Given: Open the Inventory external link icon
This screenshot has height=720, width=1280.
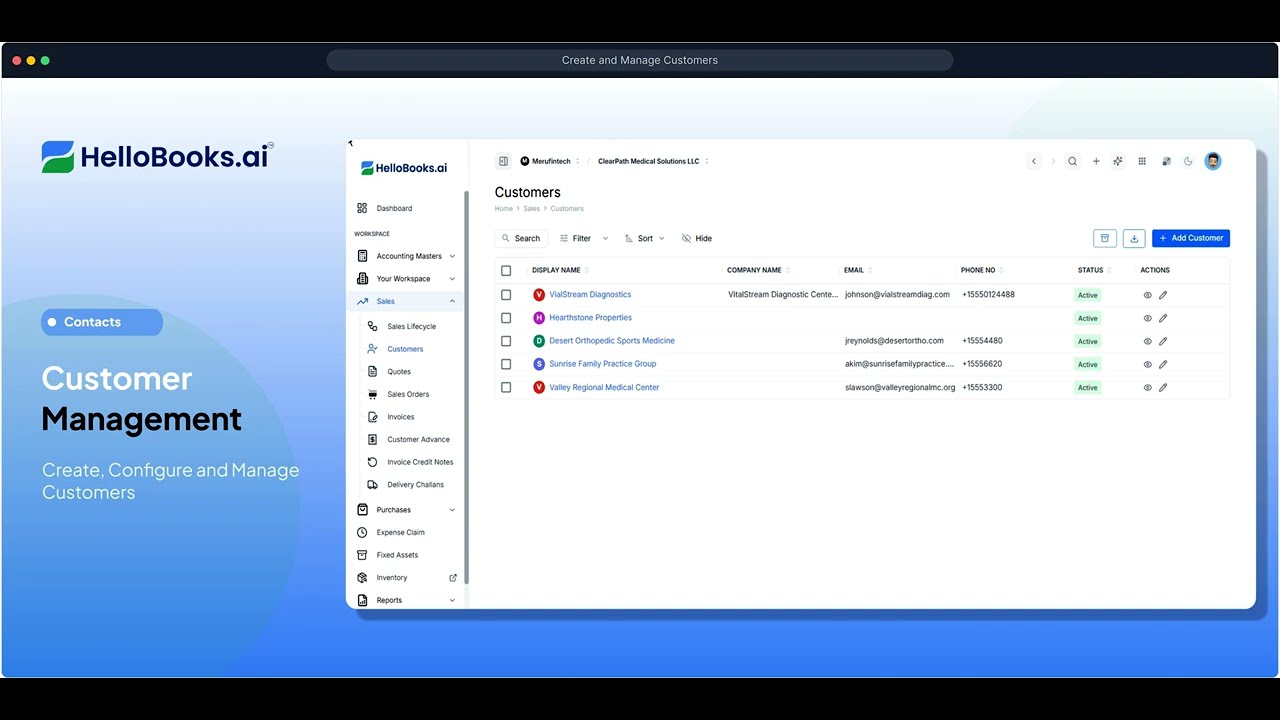Looking at the screenshot, I should 453,577.
